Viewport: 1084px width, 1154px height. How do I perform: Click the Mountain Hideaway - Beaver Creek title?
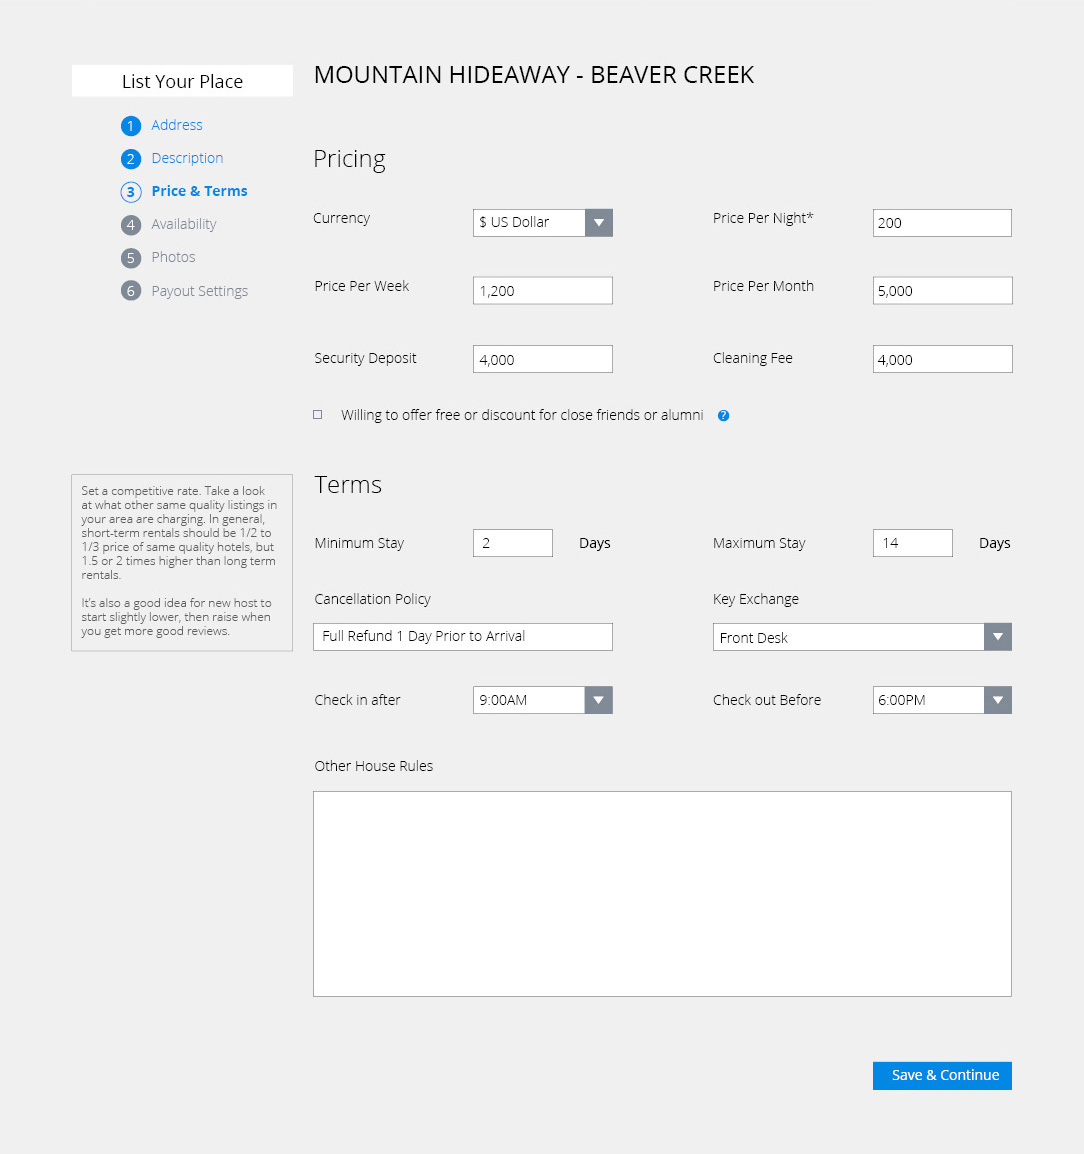(x=534, y=75)
